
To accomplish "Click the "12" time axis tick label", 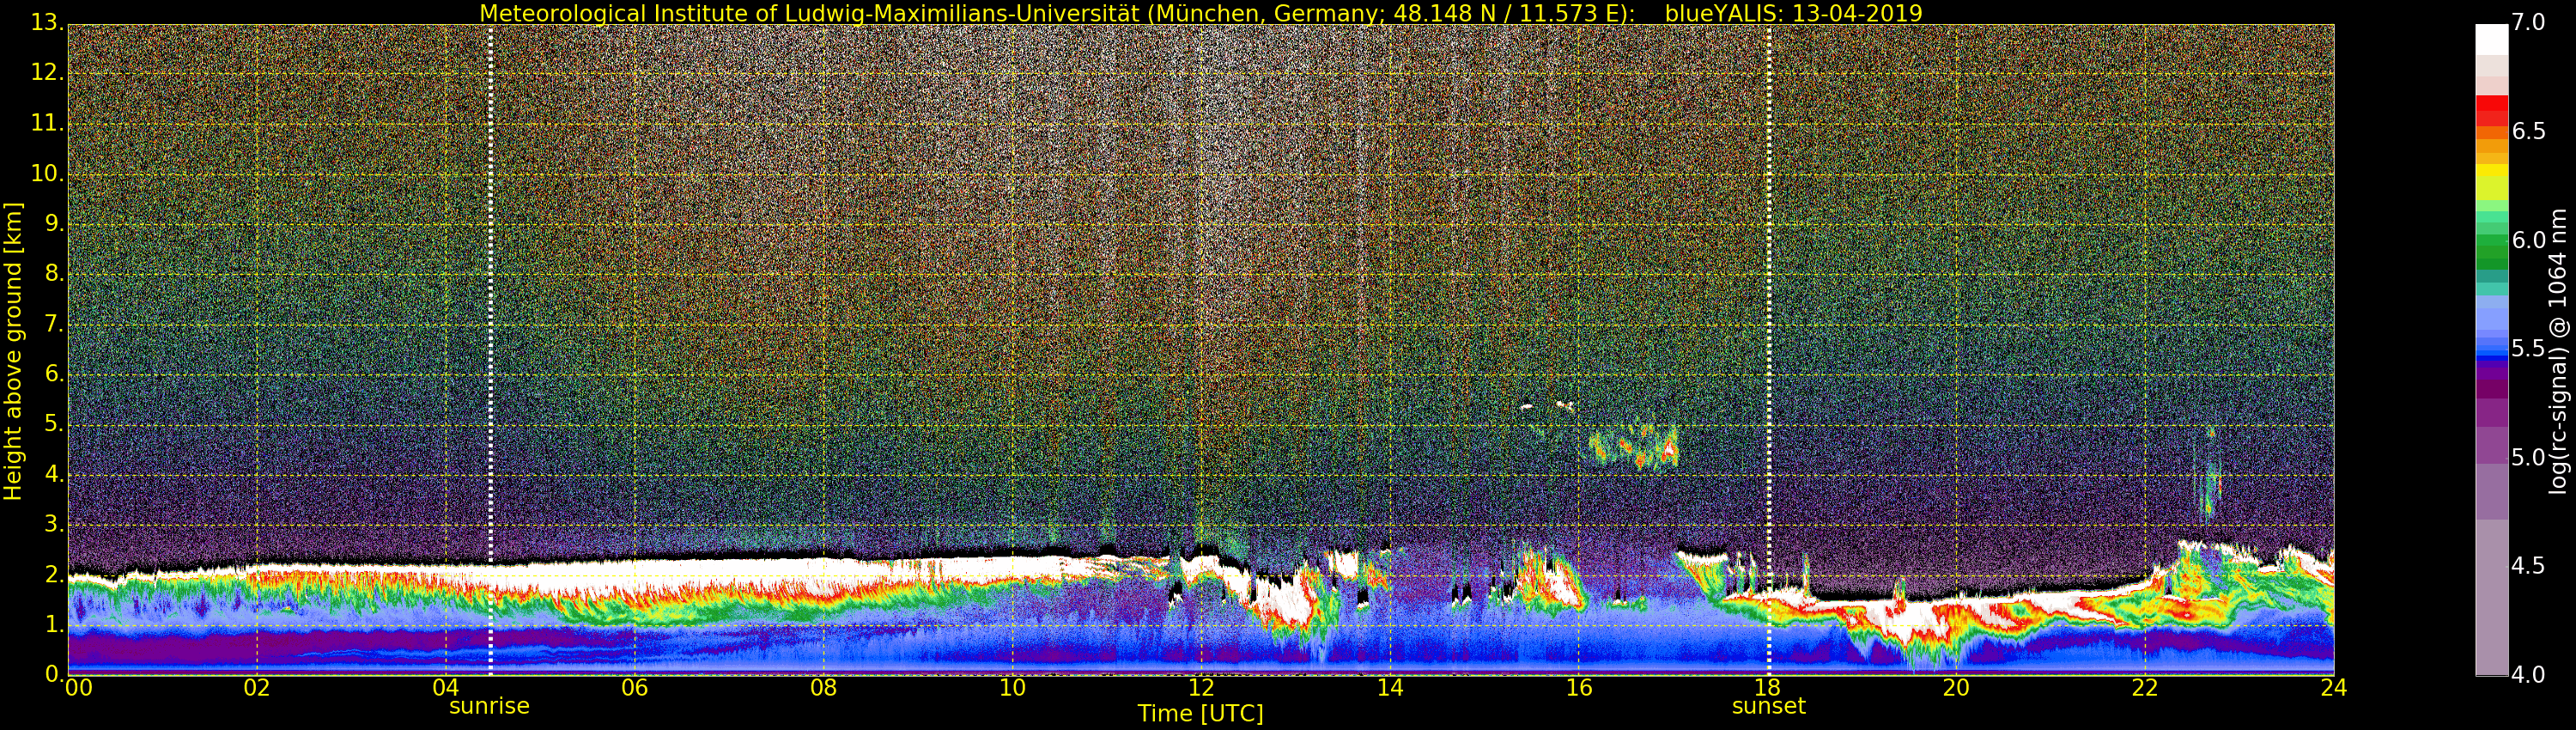I will pyautogui.click(x=1201, y=687).
